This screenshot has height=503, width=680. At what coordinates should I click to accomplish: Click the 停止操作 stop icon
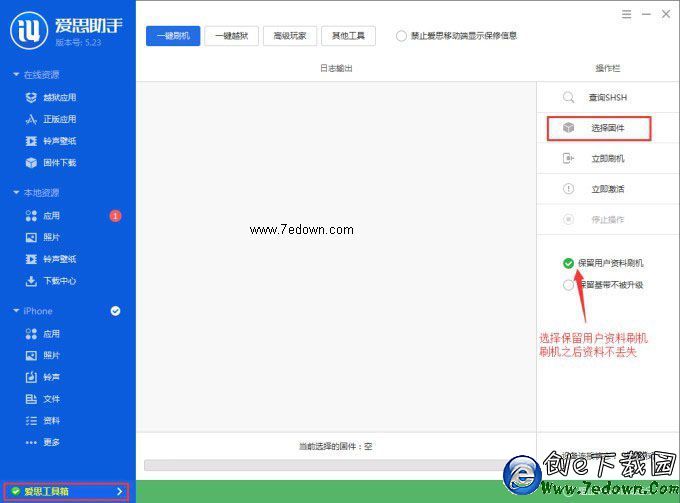point(569,219)
